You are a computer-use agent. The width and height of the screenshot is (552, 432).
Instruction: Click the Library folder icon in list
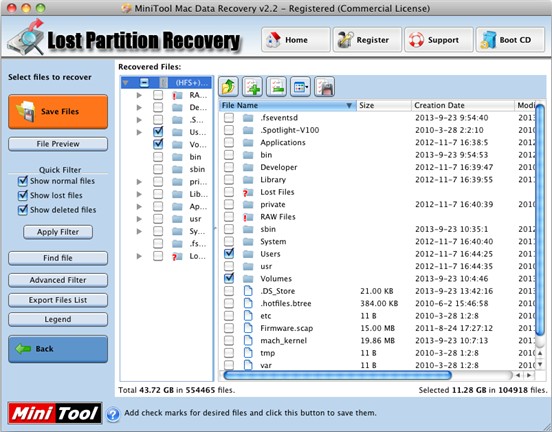click(x=248, y=180)
